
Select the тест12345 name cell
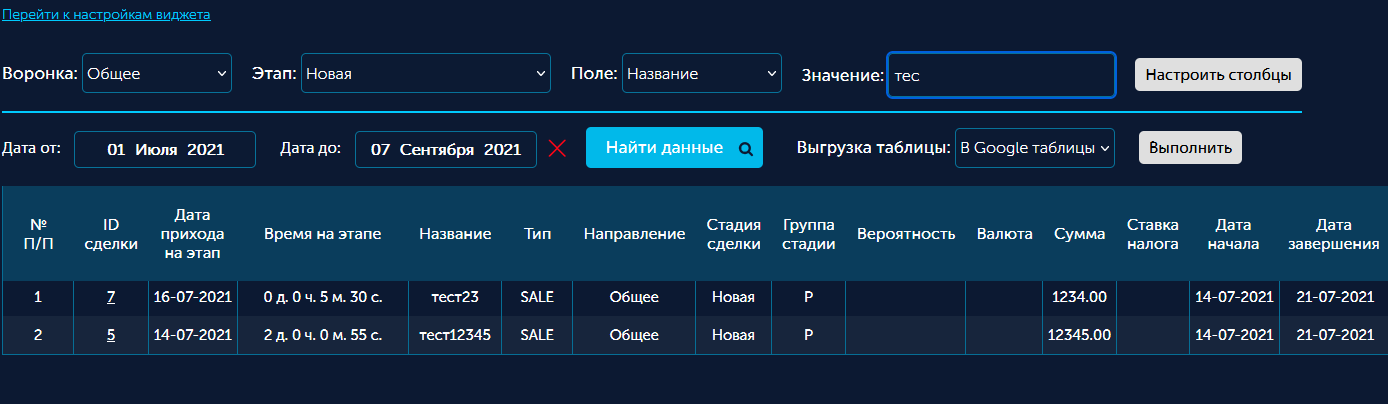pyautogui.click(x=455, y=335)
